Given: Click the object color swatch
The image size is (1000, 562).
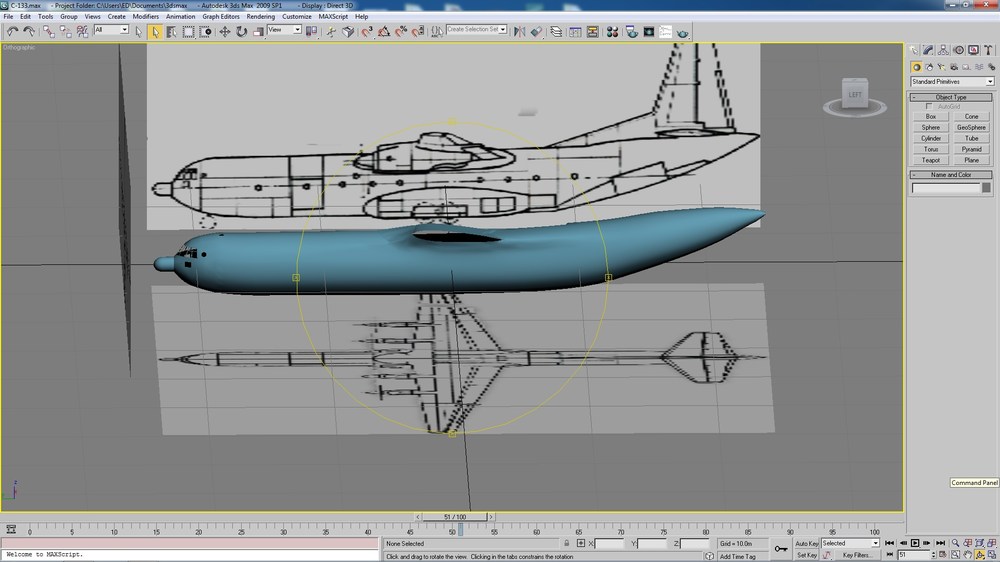Looking at the screenshot, I should pos(986,188).
